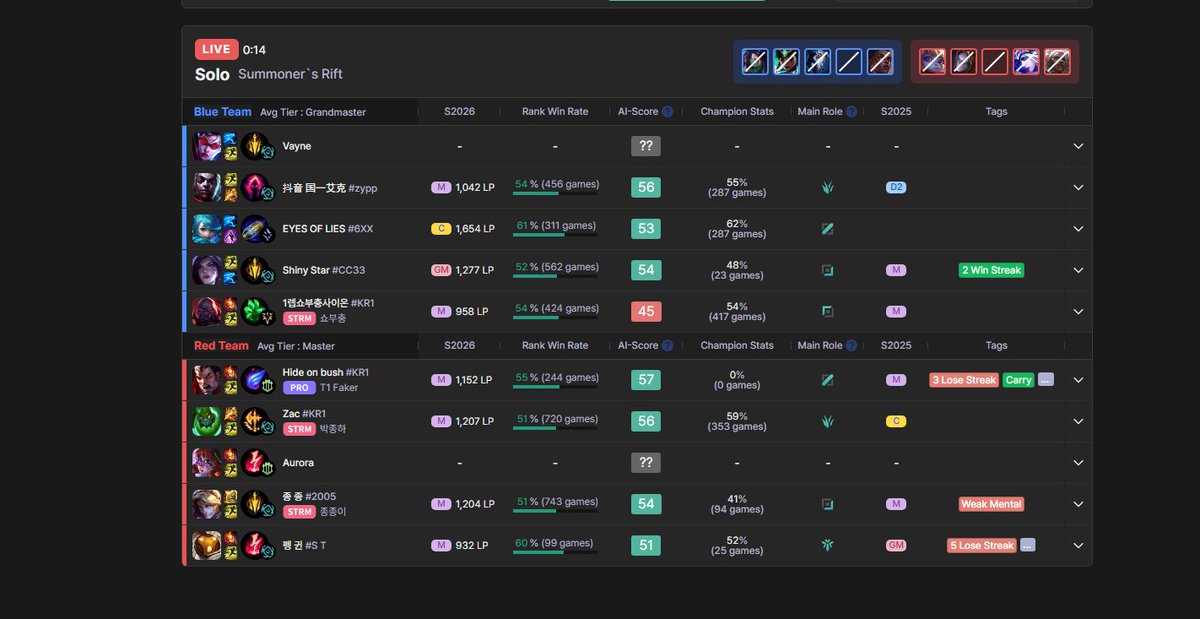Screen dimensions: 1200x619
Task: Click Tags header in Red Team section
Action: [996, 345]
